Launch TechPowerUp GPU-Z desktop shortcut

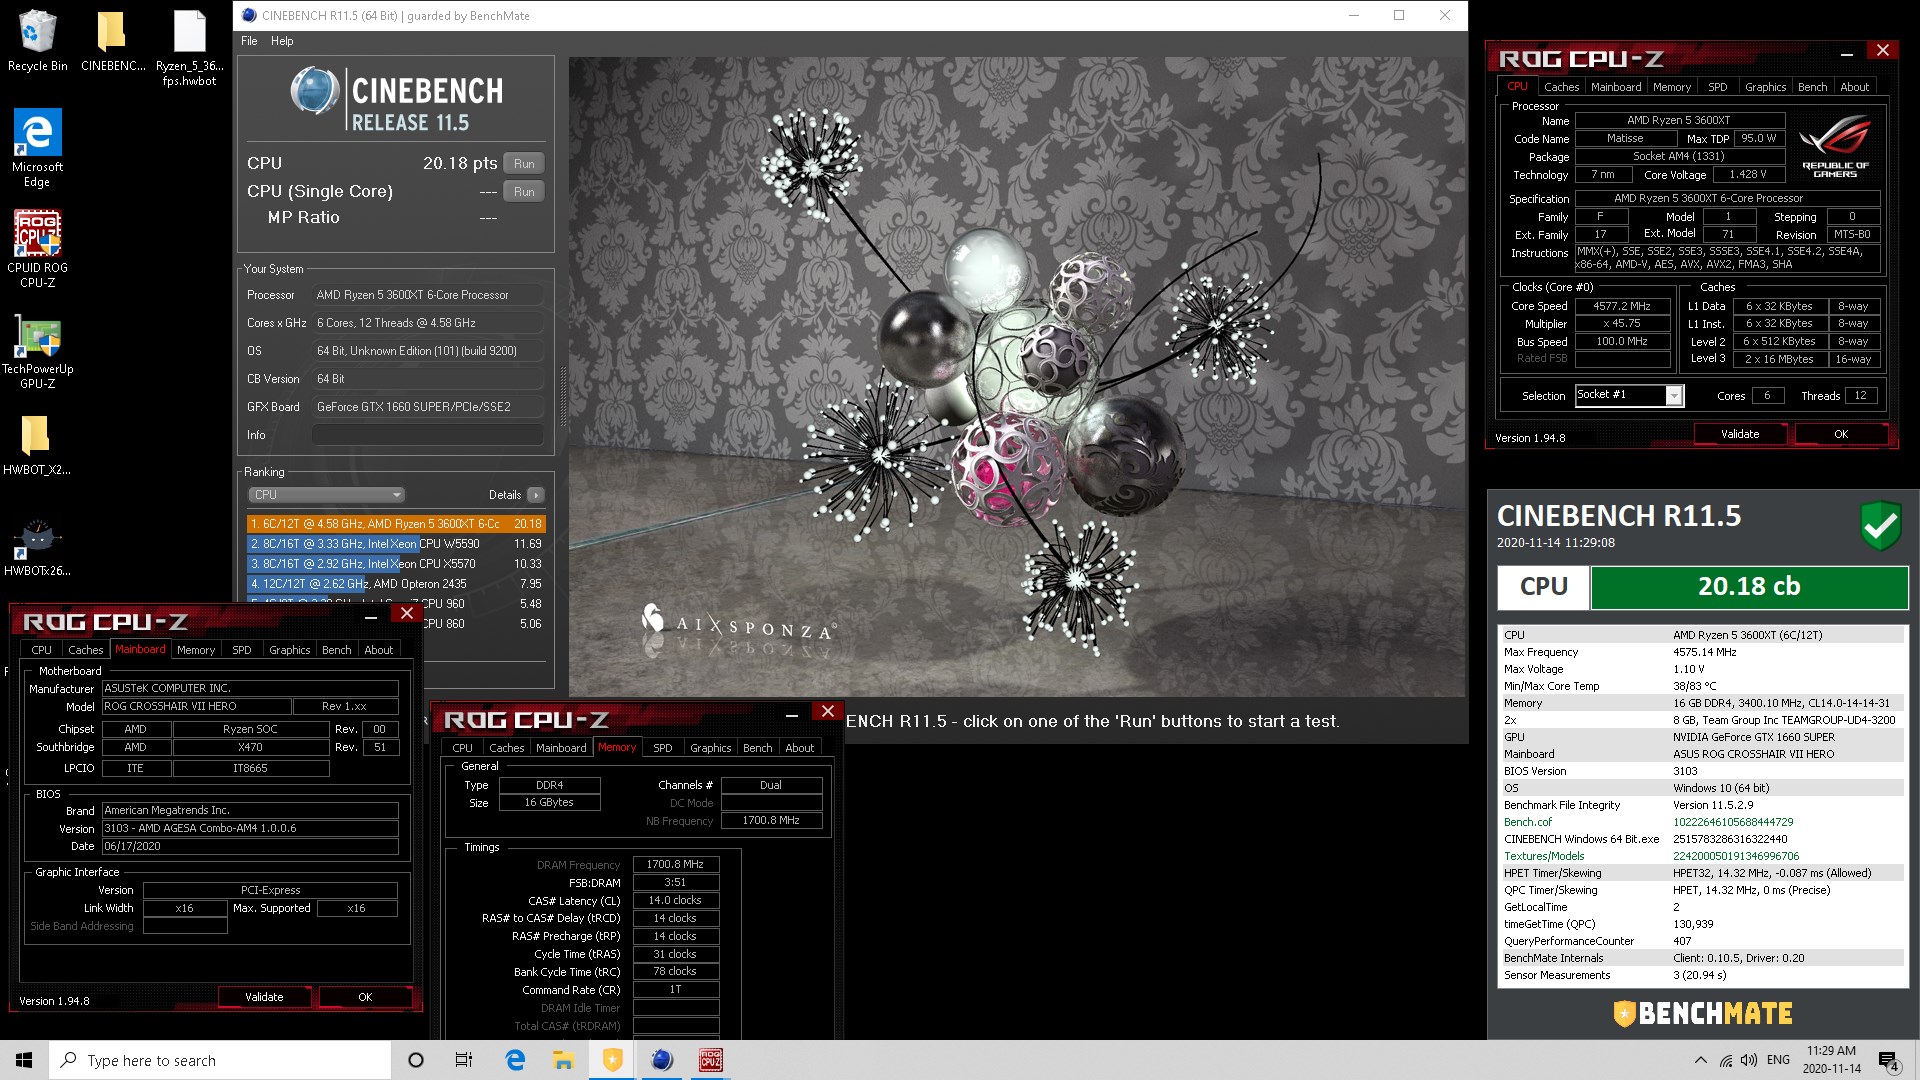pyautogui.click(x=37, y=350)
